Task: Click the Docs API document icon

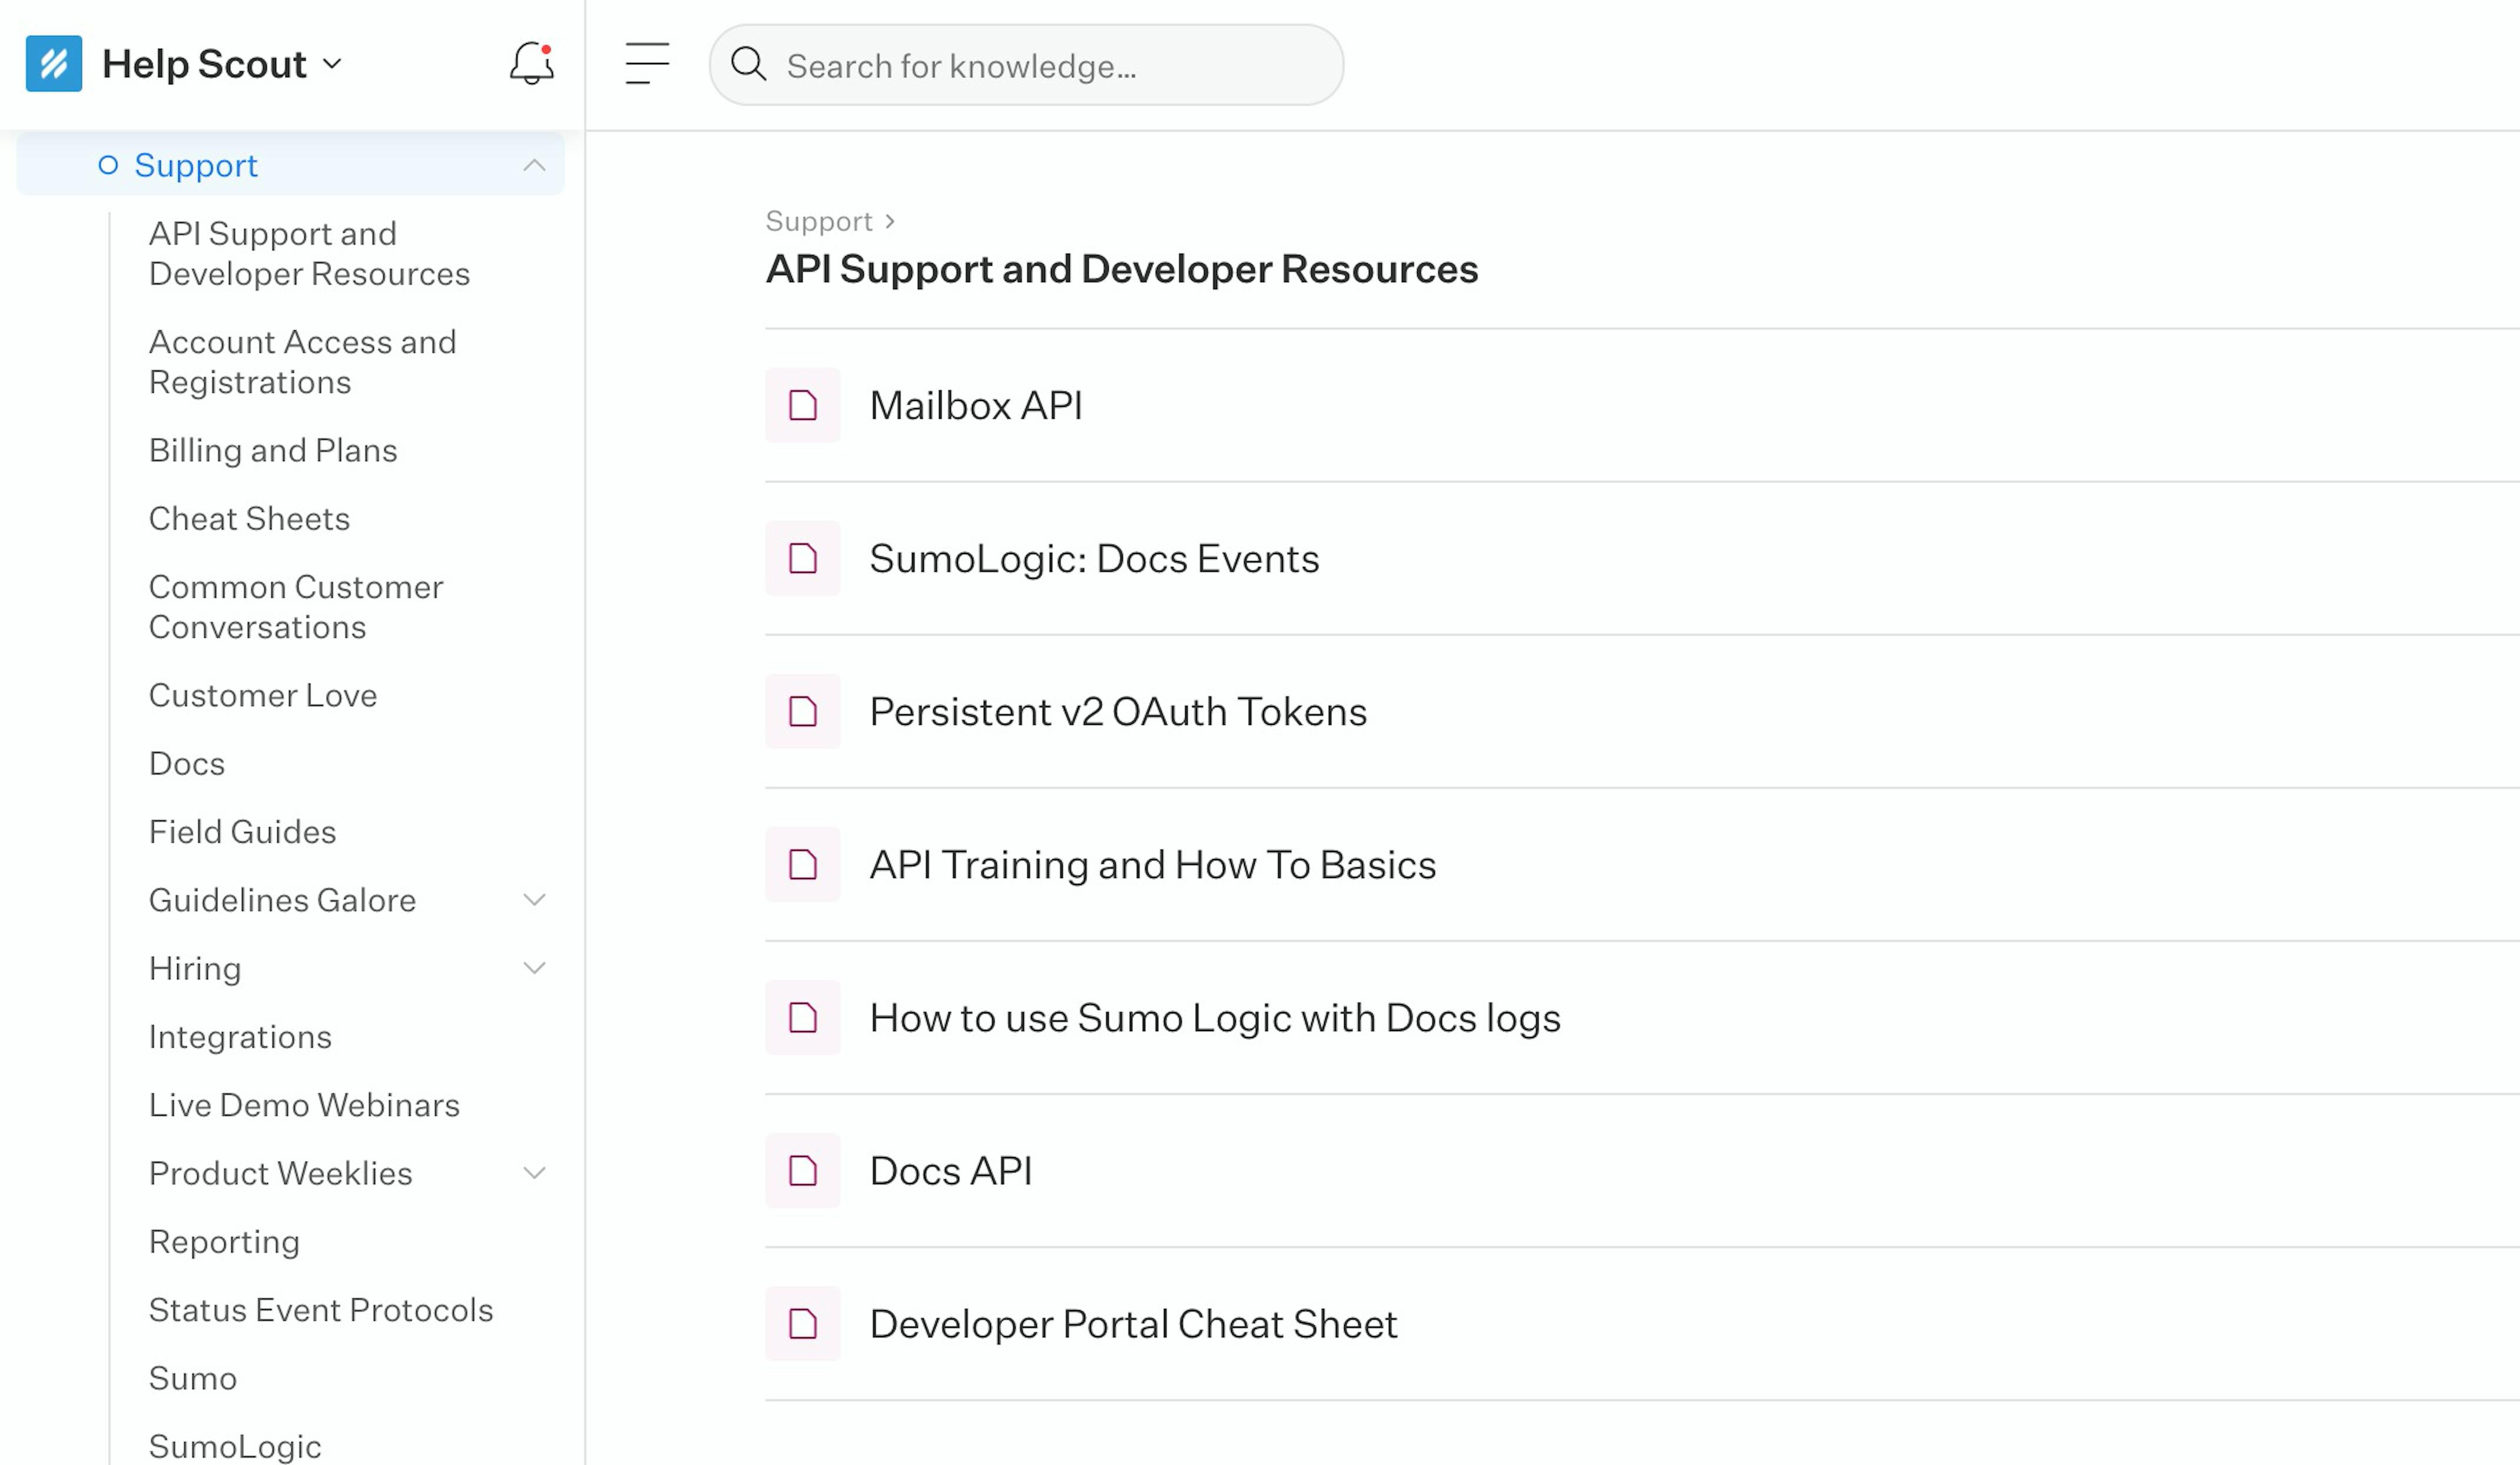Action: (803, 1170)
